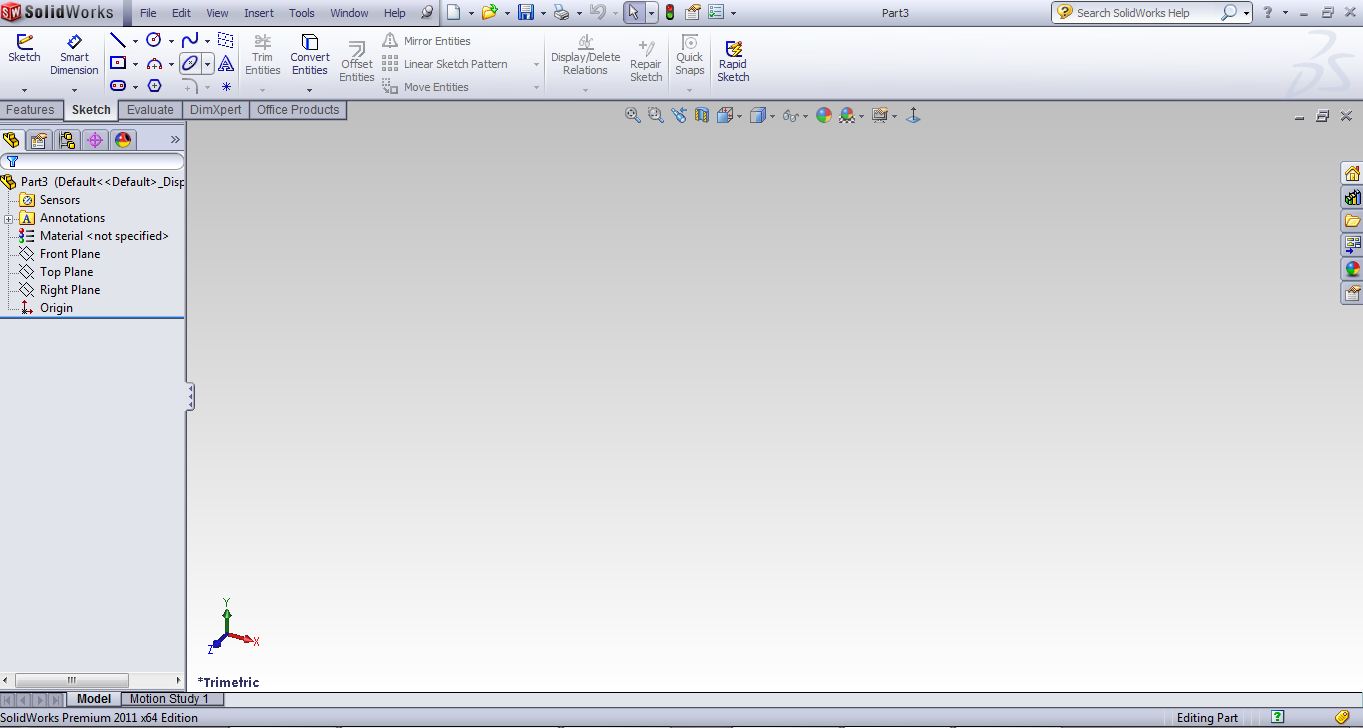The width and height of the screenshot is (1363, 728).
Task: Select the Polygon sketch tool
Action: click(154, 87)
